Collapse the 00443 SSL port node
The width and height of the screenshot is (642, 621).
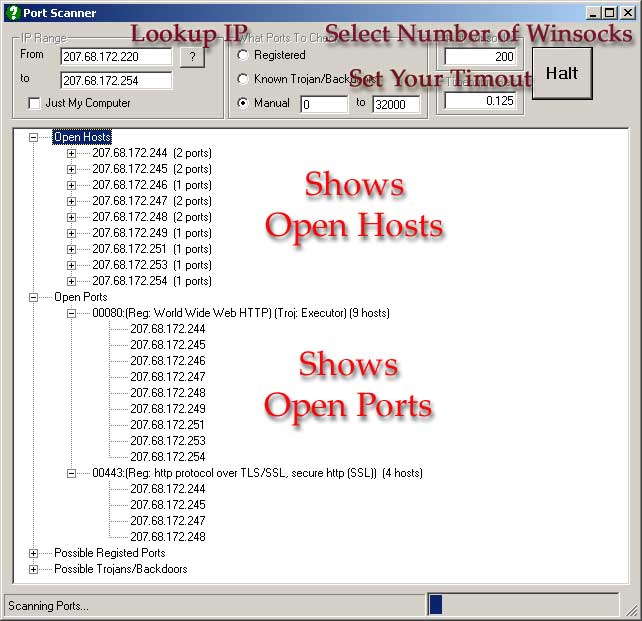coord(71,473)
